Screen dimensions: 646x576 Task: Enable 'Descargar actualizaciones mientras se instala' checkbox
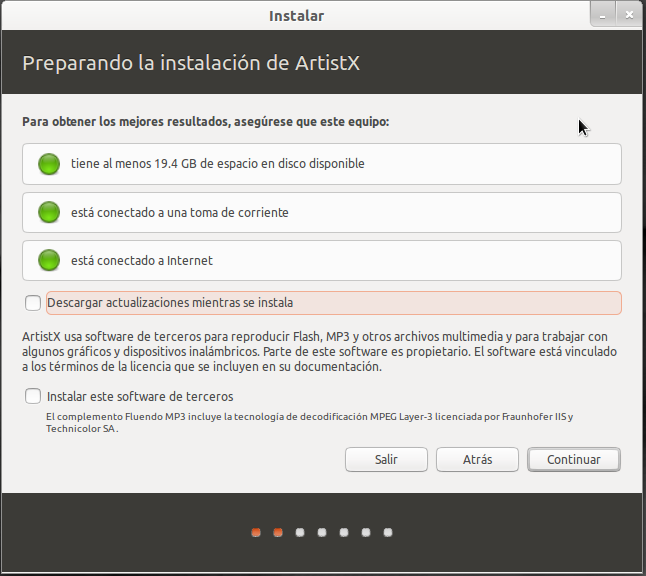pos(34,303)
